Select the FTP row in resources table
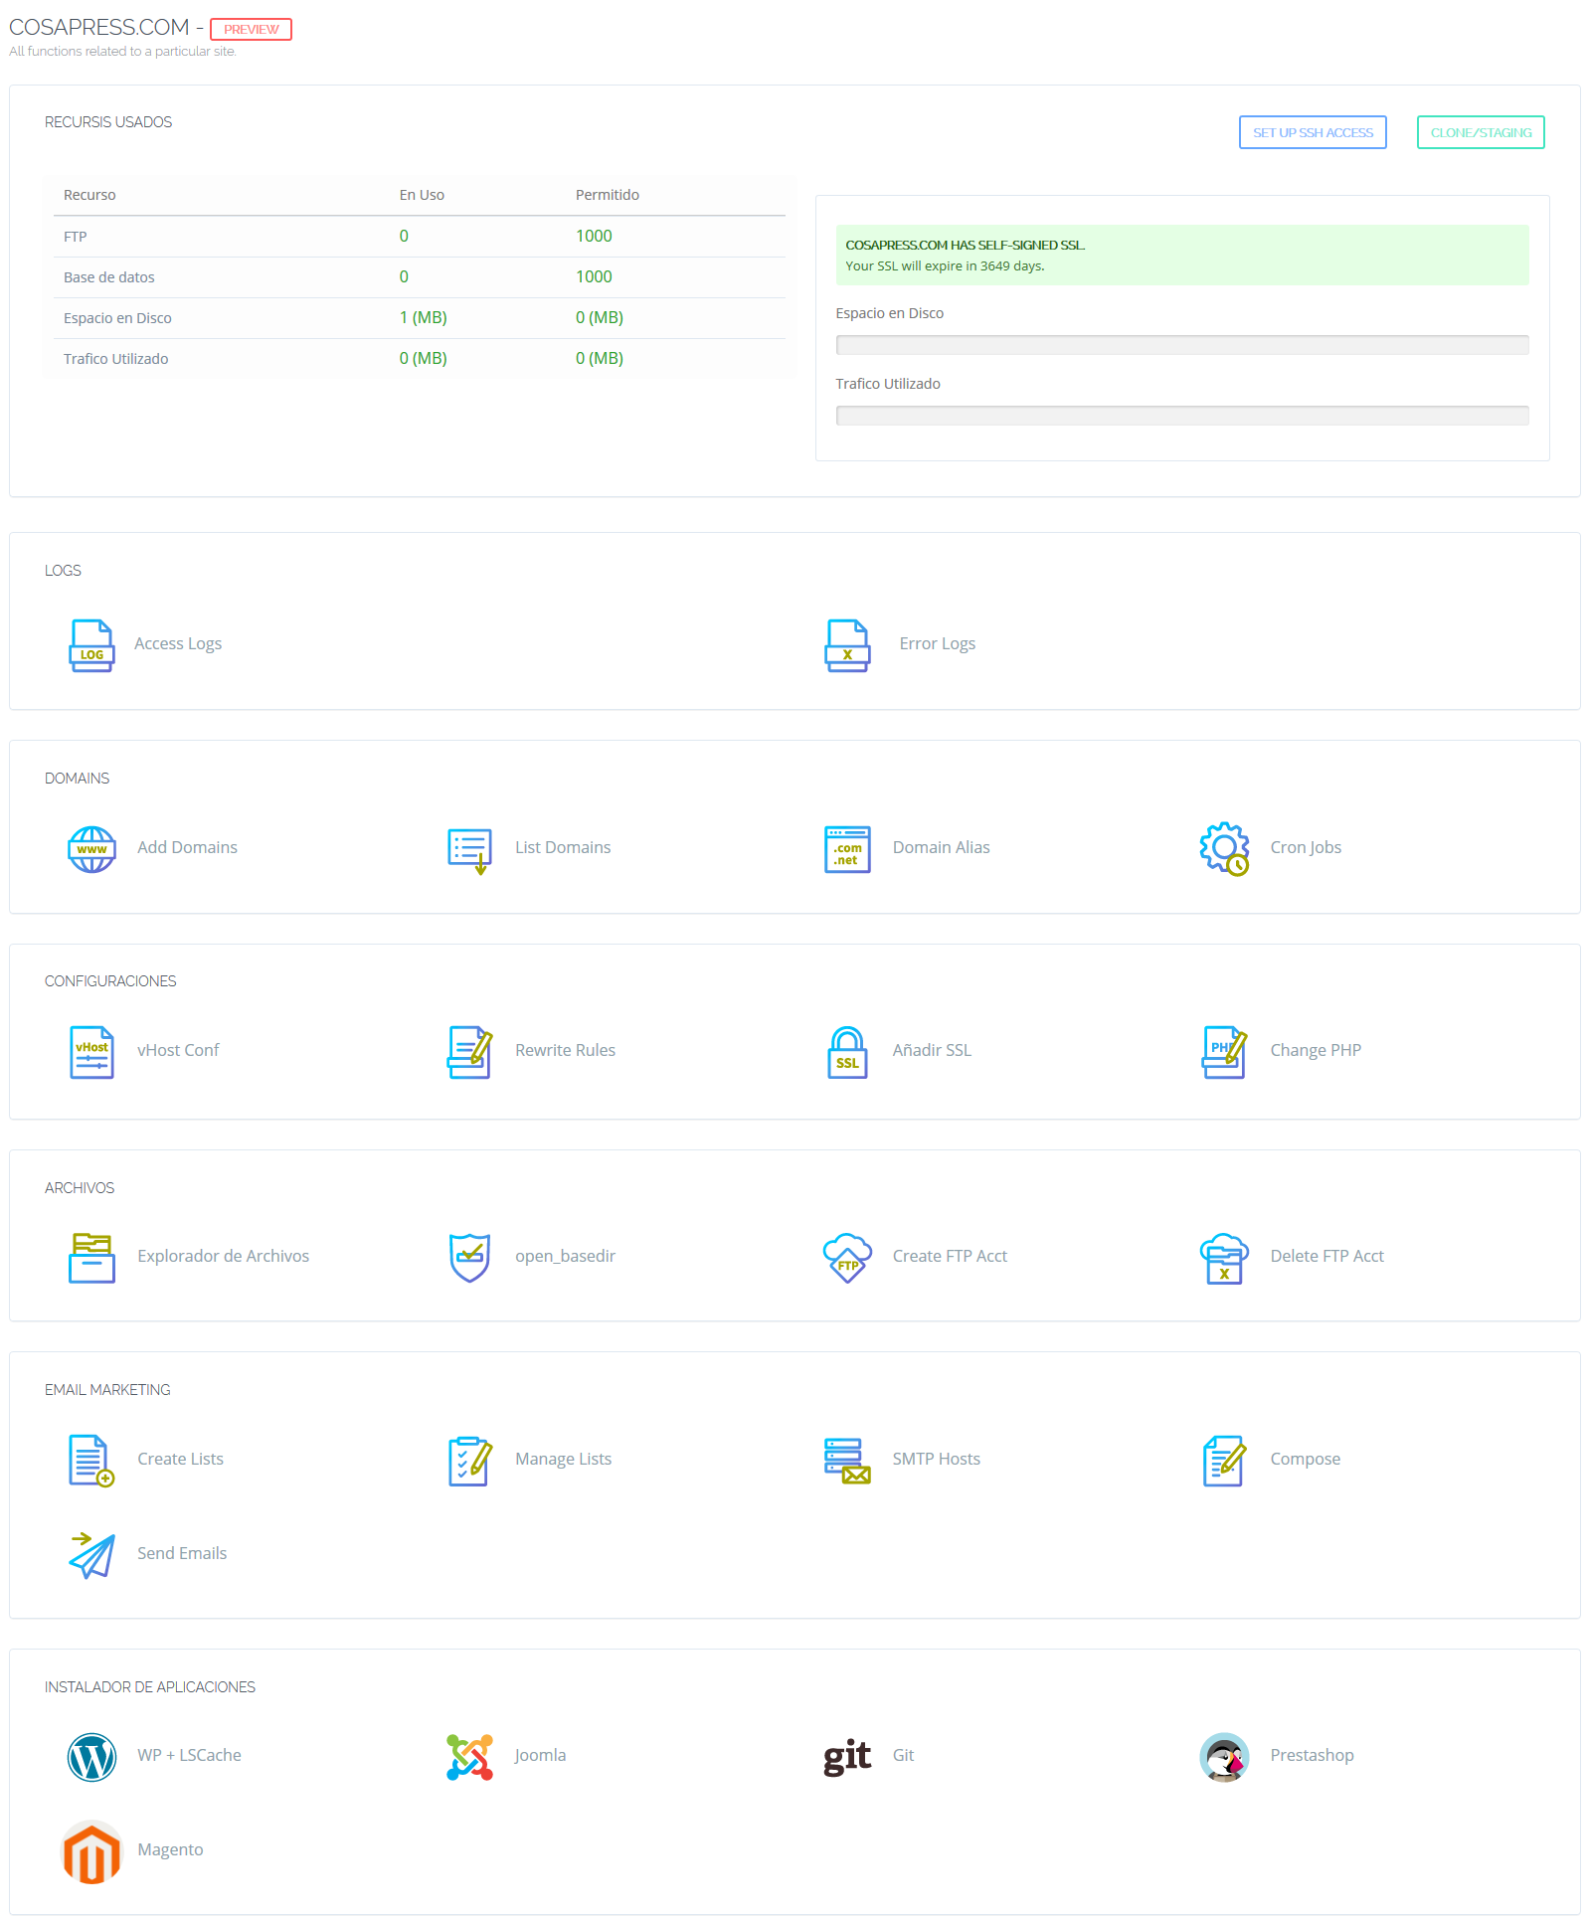 tap(419, 237)
